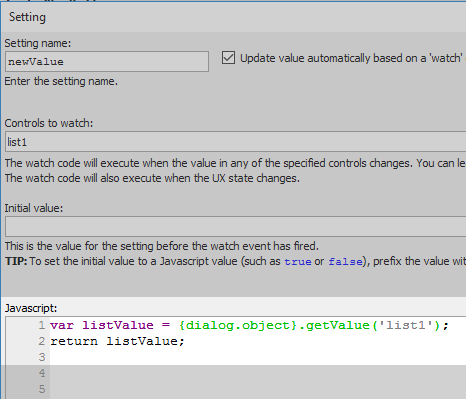This screenshot has width=466, height=399.
Task: Click the blue 'true' keyword in the tip
Action: coord(298,262)
